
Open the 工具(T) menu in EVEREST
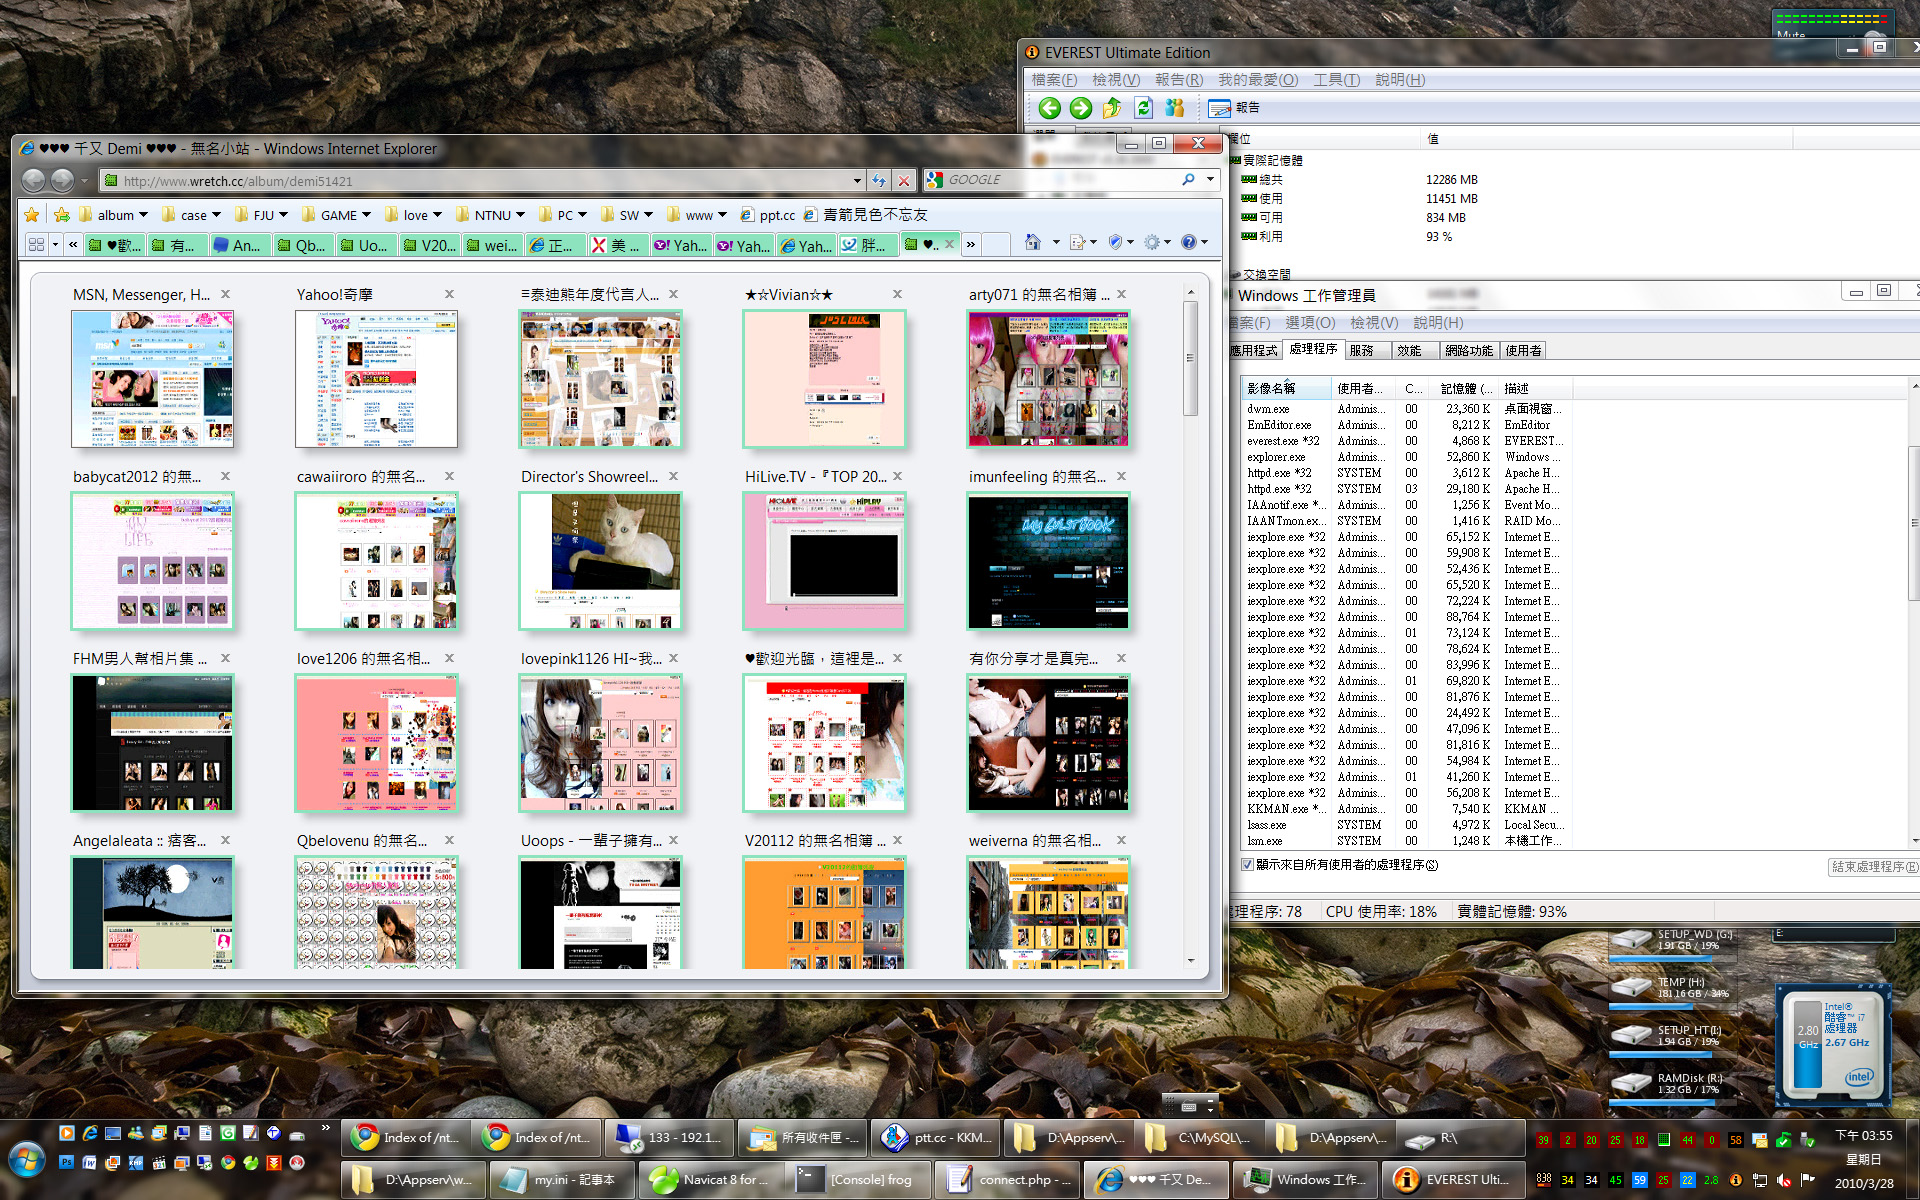(1336, 80)
